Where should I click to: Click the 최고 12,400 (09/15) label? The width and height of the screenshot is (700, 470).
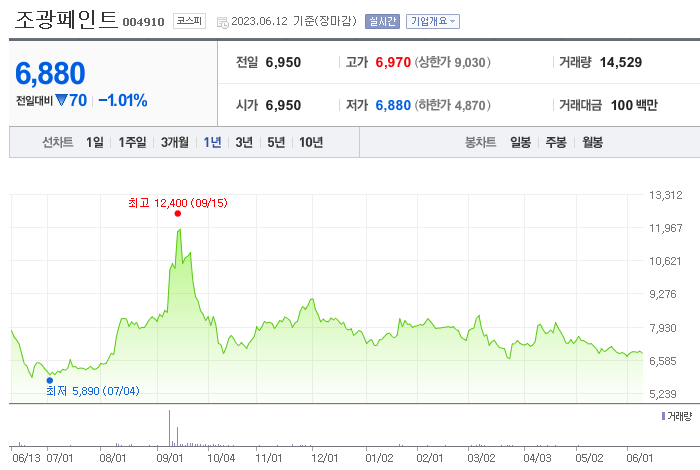click(178, 203)
